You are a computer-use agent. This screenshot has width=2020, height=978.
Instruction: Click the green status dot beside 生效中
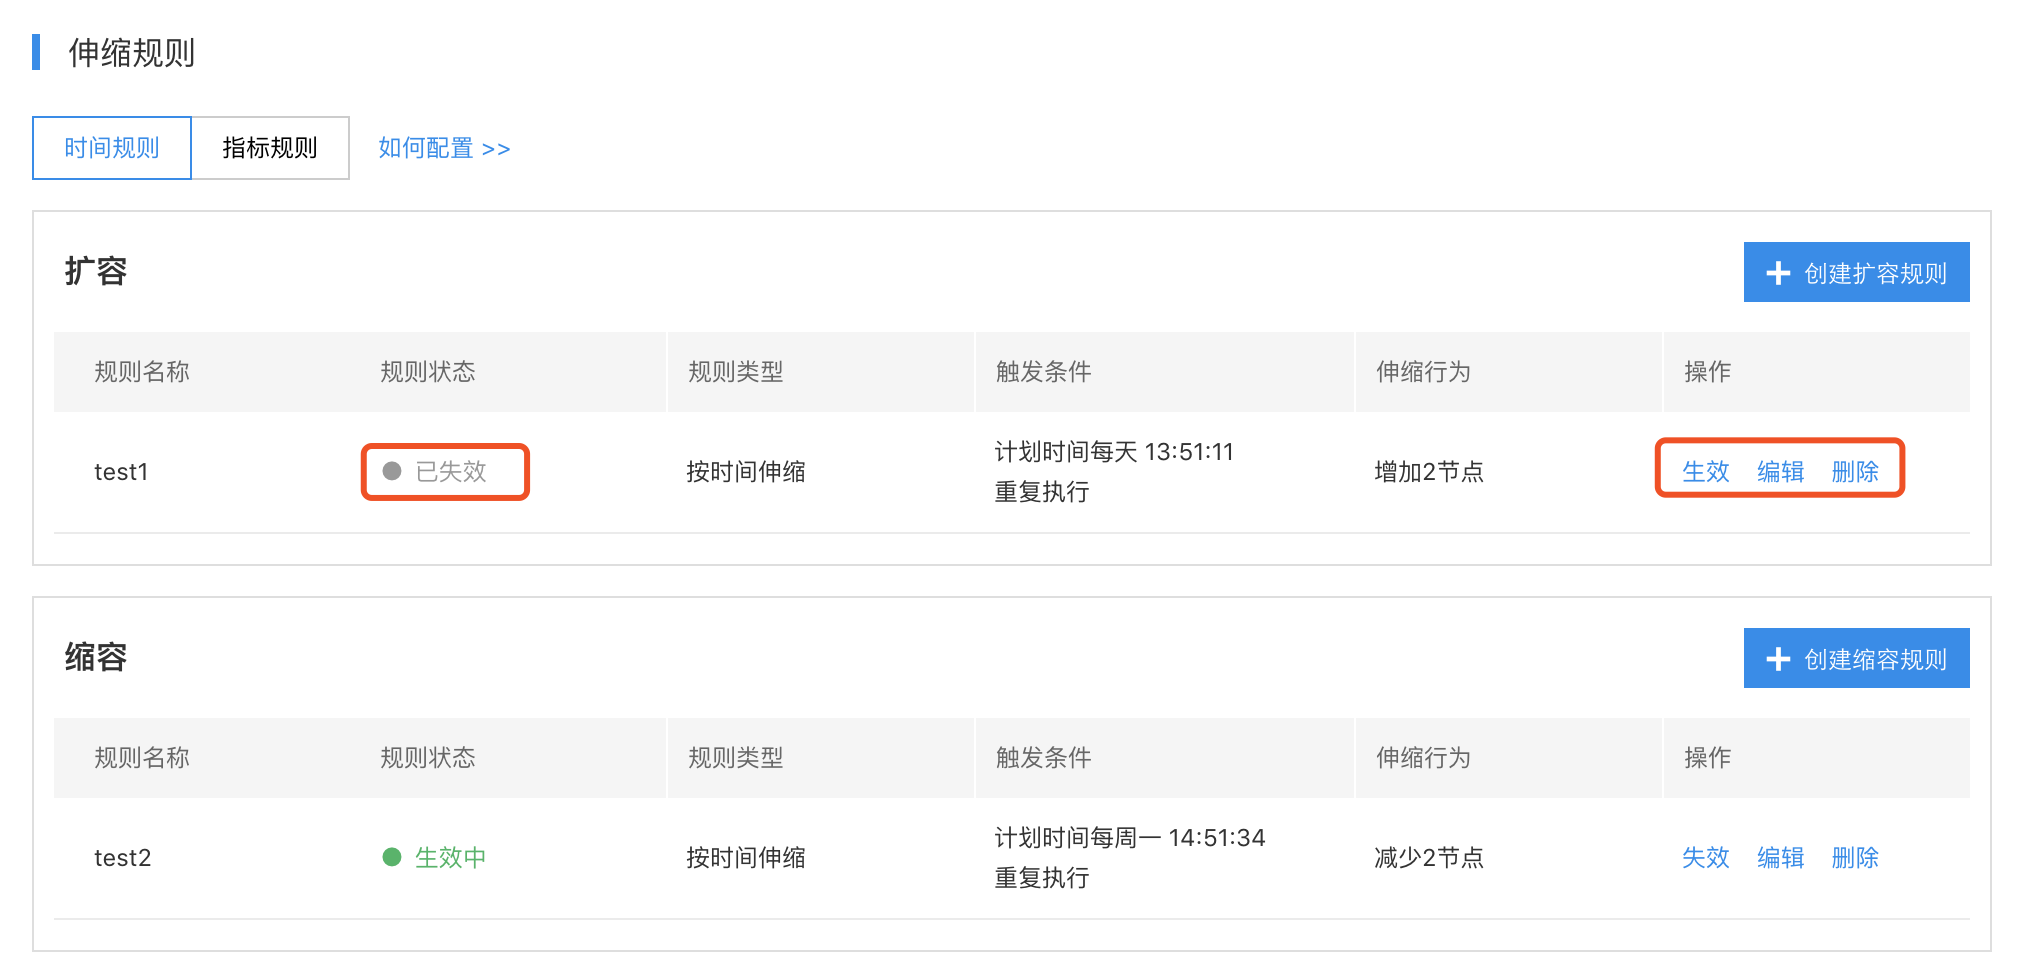[392, 857]
